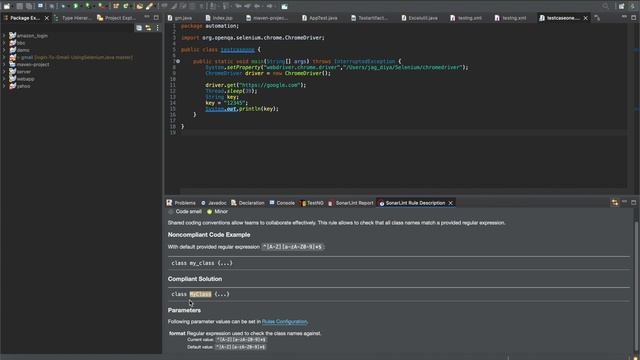Switch to the Javadoc tab
The width and height of the screenshot is (640, 360).
coord(213,203)
